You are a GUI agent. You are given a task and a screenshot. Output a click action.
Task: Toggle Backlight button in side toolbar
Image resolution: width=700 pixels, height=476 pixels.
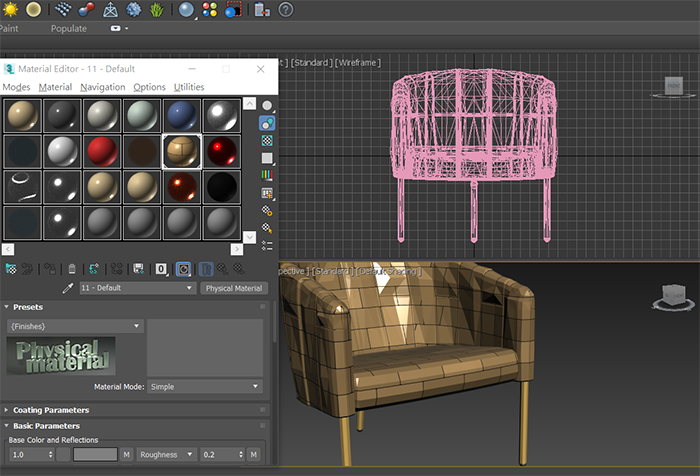pyautogui.click(x=267, y=123)
